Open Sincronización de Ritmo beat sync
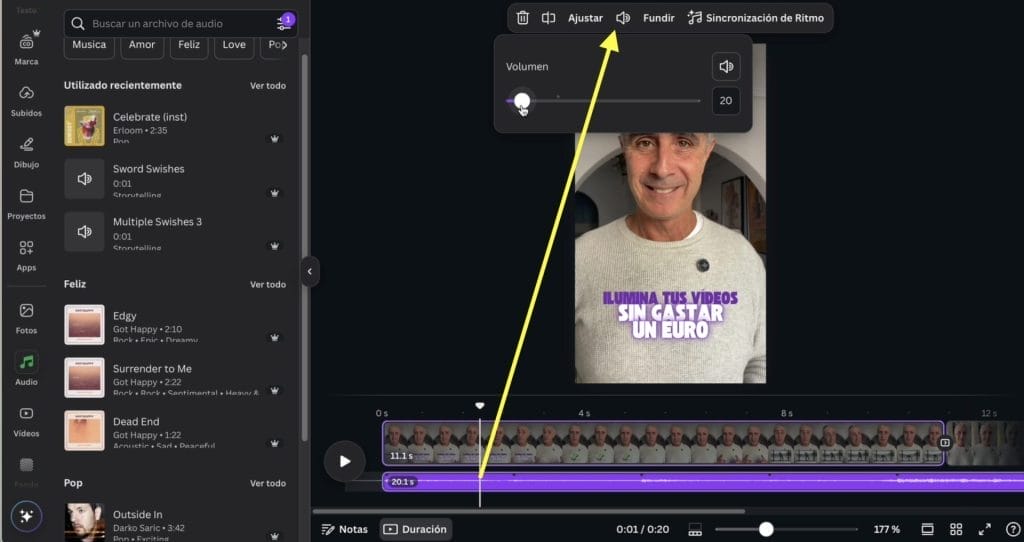The image size is (1024, 542). tap(757, 18)
